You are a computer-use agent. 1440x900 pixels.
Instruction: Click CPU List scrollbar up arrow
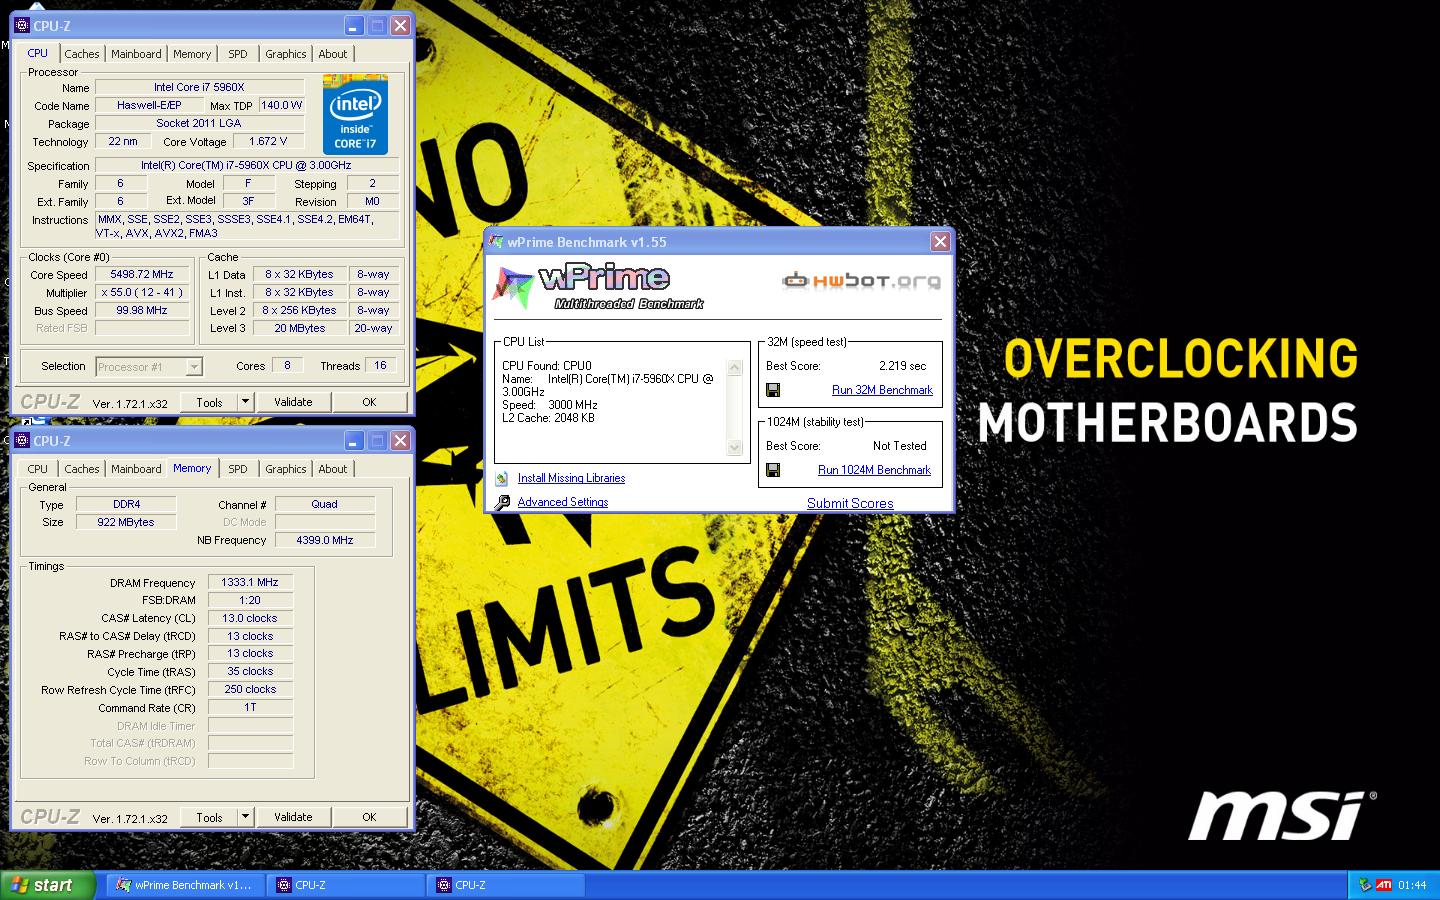(x=735, y=367)
